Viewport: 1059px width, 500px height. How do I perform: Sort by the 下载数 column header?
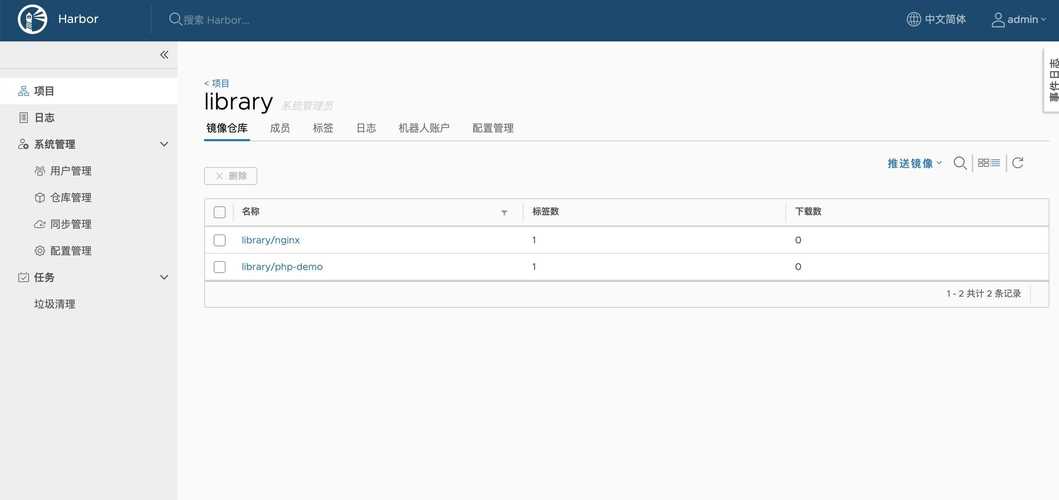pos(808,211)
